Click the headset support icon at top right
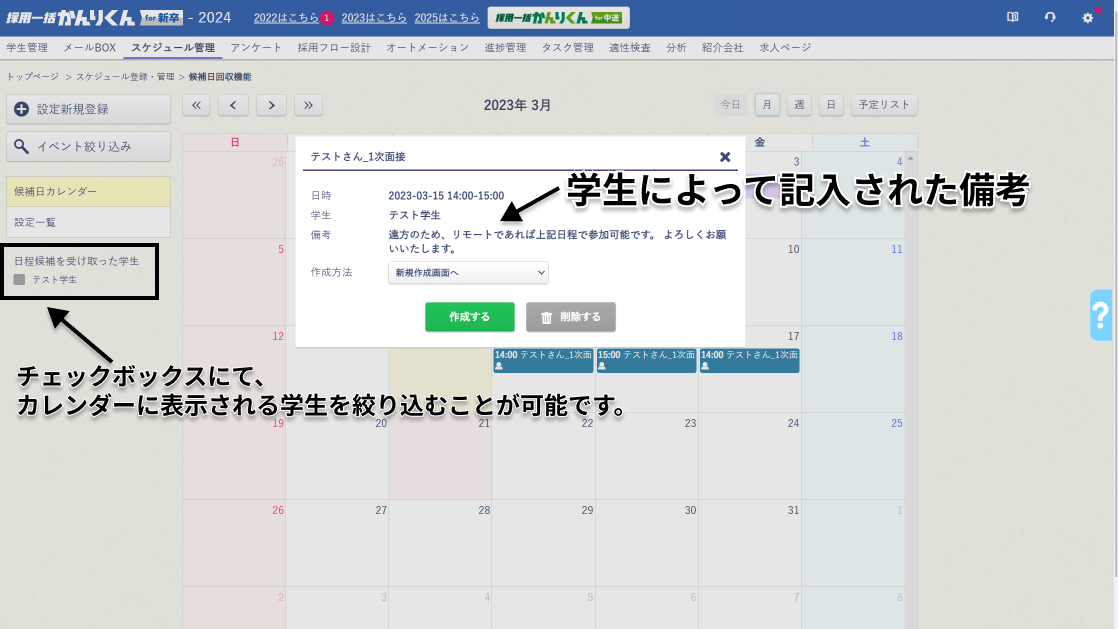Image resolution: width=1118 pixels, height=629 pixels. click(1050, 17)
